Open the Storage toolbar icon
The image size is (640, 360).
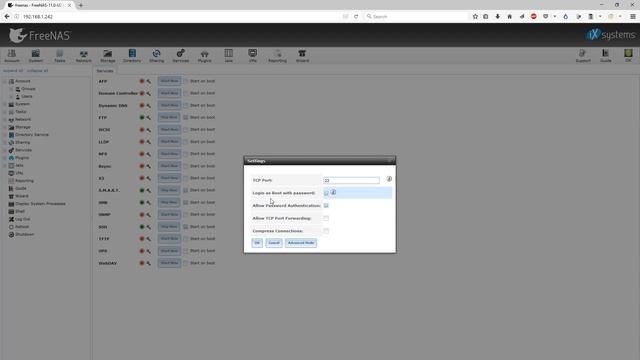click(108, 56)
